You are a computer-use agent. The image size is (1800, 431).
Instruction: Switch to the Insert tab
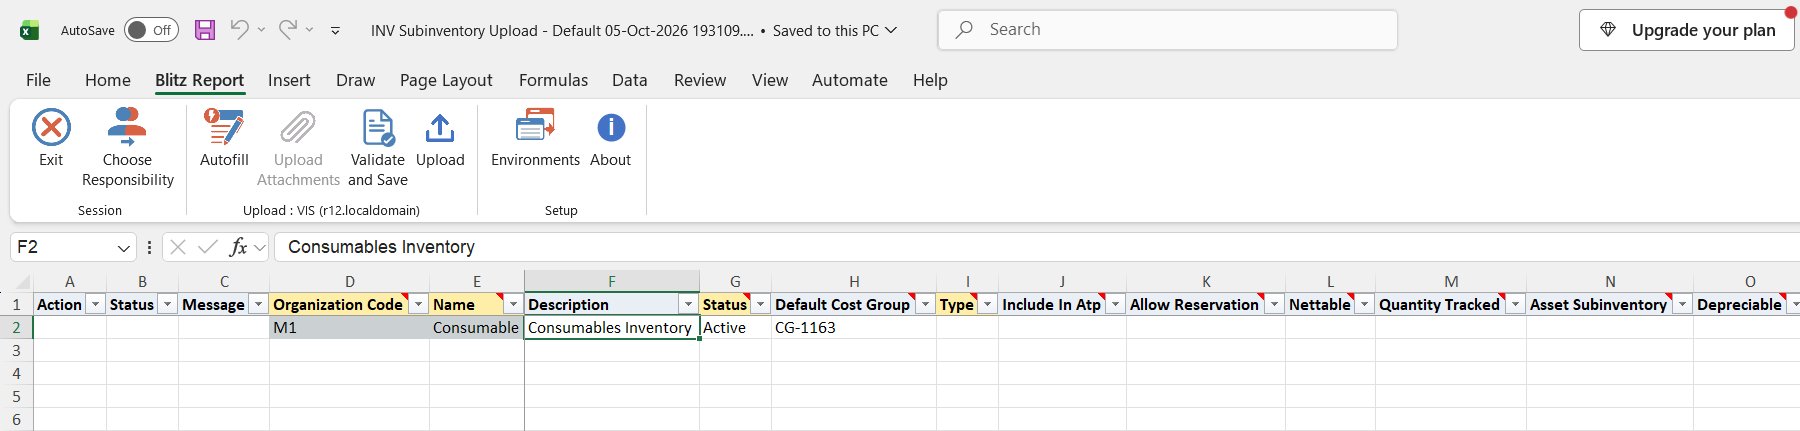tap(289, 80)
